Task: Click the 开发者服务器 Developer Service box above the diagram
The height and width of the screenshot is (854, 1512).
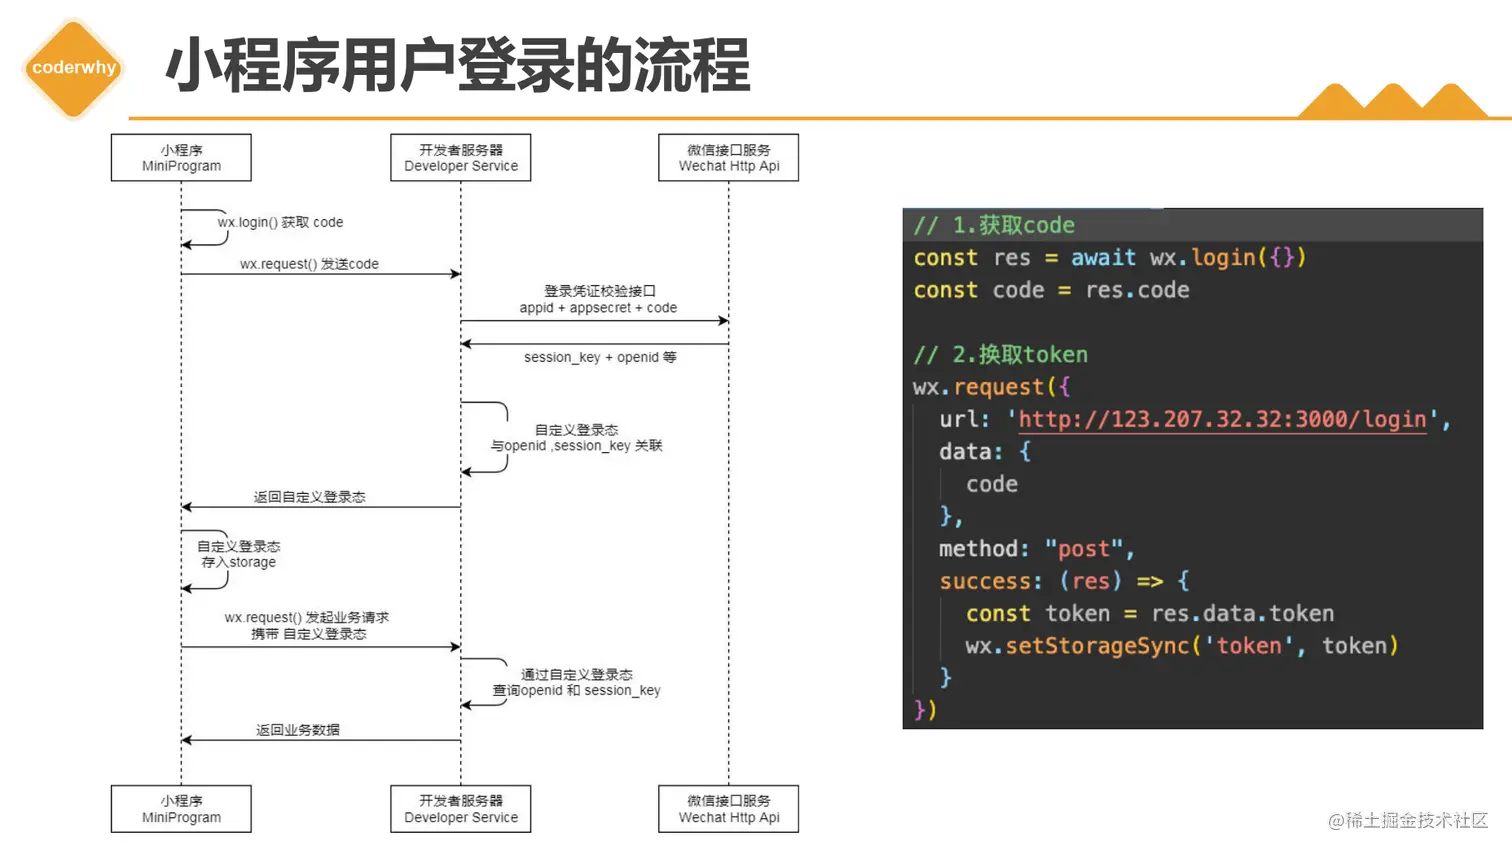Action: pyautogui.click(x=461, y=158)
